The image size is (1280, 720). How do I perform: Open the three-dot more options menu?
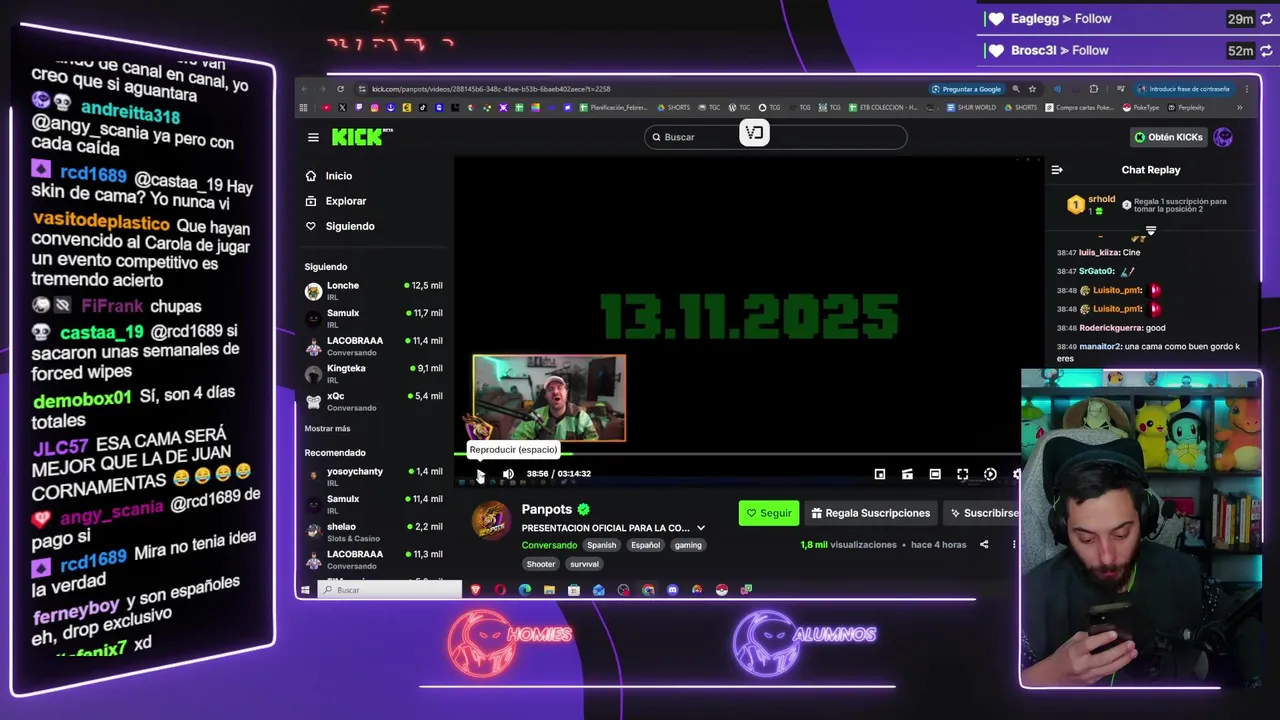click(x=1014, y=545)
